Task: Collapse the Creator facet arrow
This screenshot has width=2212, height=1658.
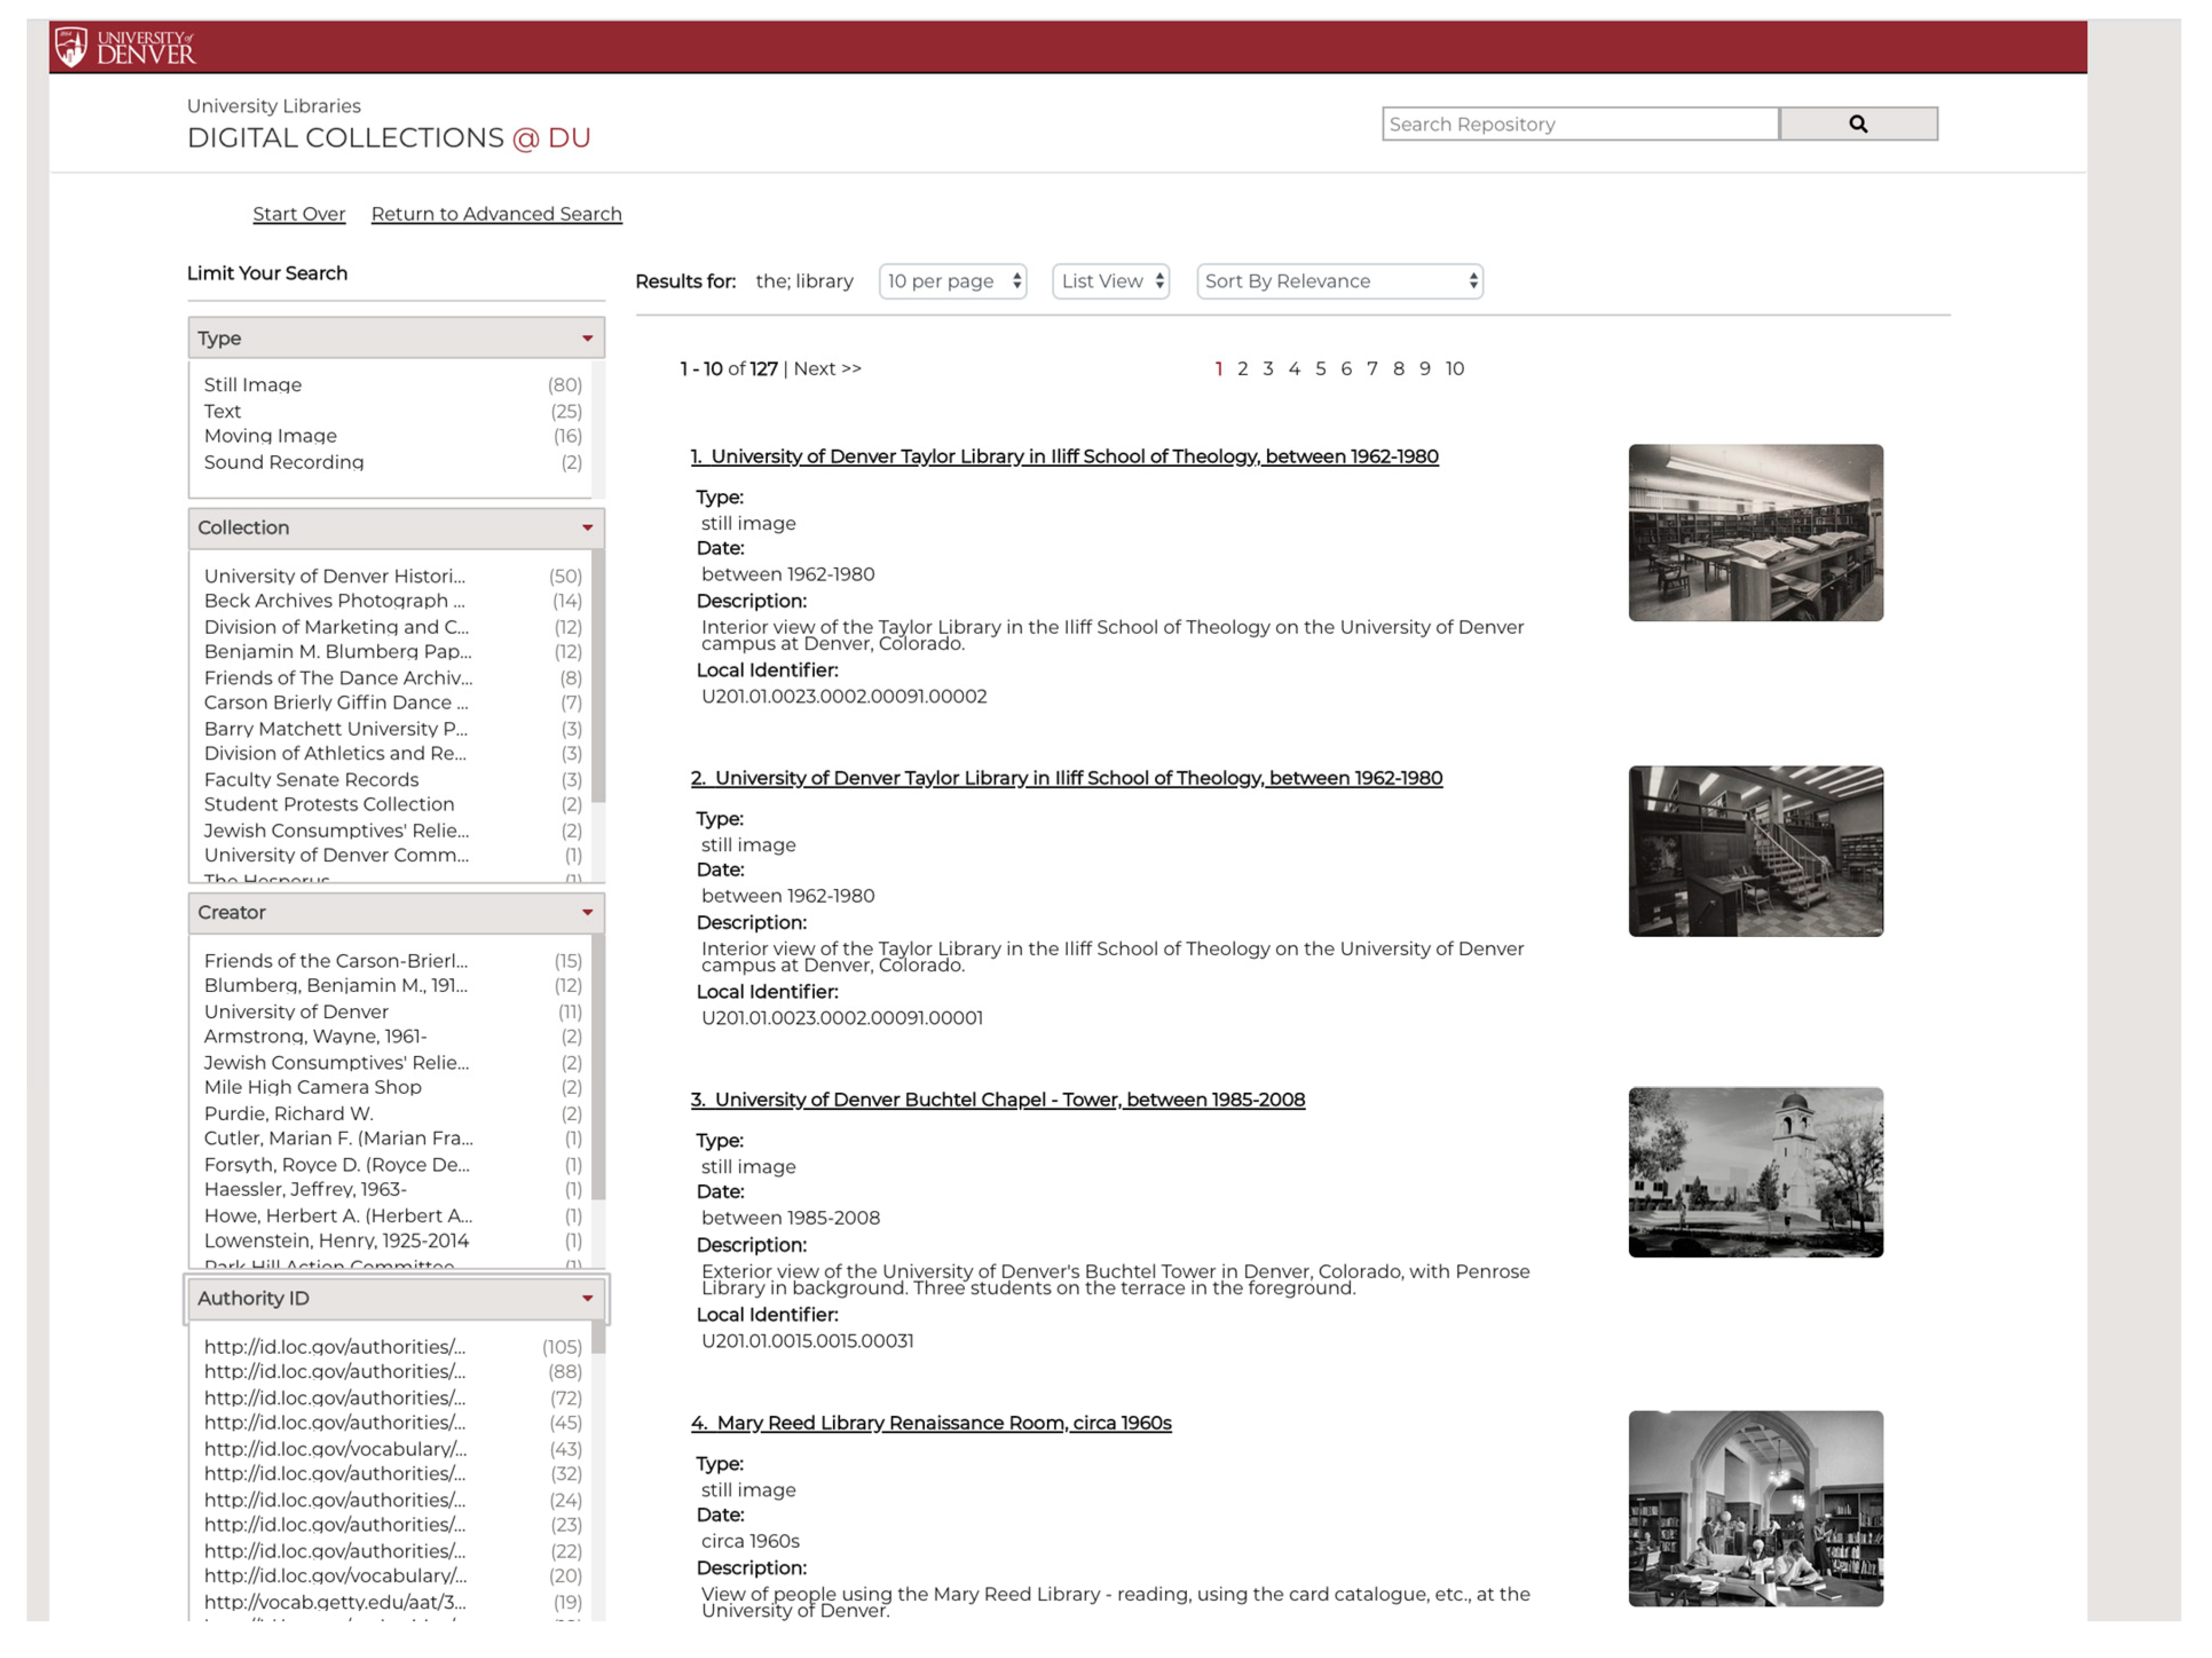Action: point(587,912)
